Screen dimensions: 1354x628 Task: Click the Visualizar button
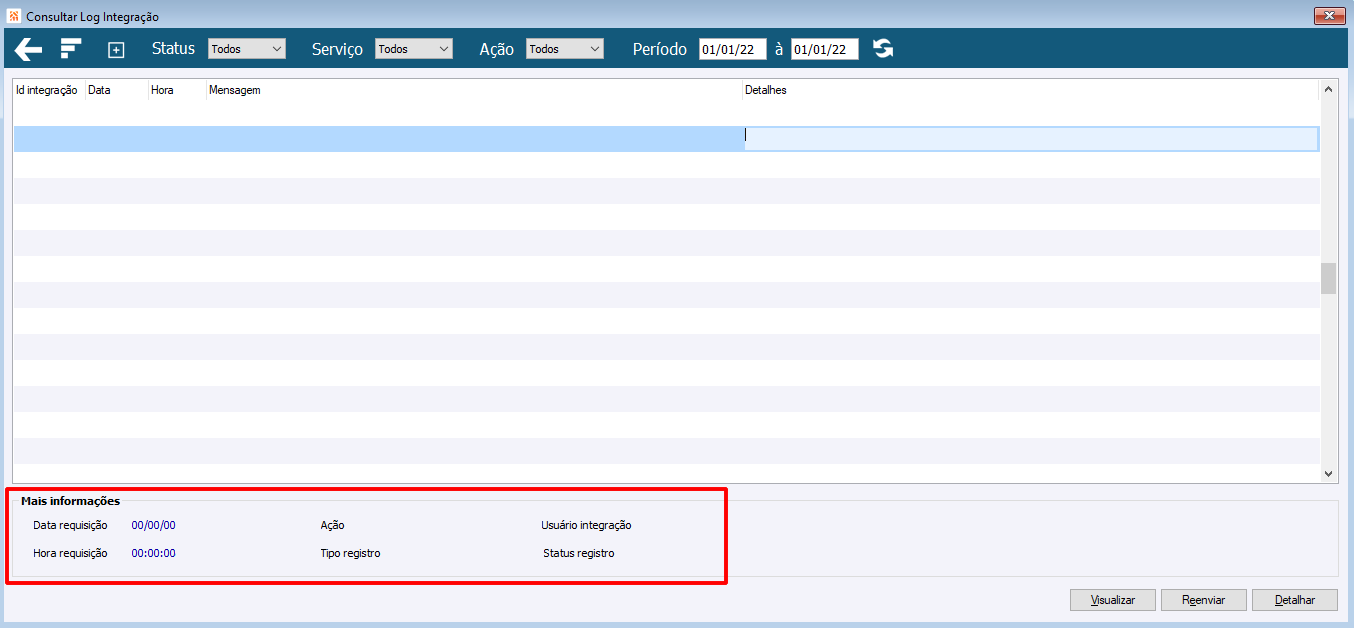point(1113,600)
